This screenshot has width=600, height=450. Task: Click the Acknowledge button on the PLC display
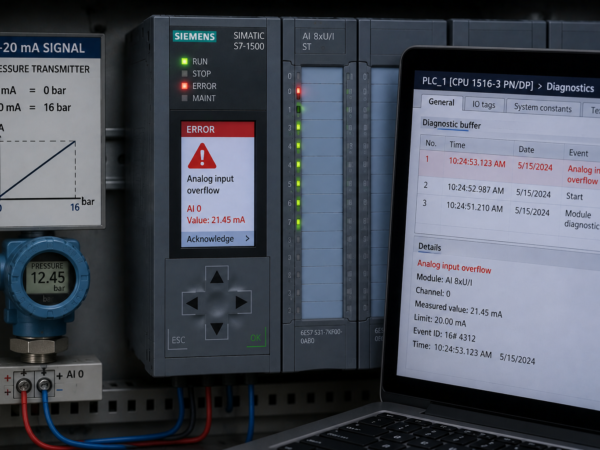[217, 239]
